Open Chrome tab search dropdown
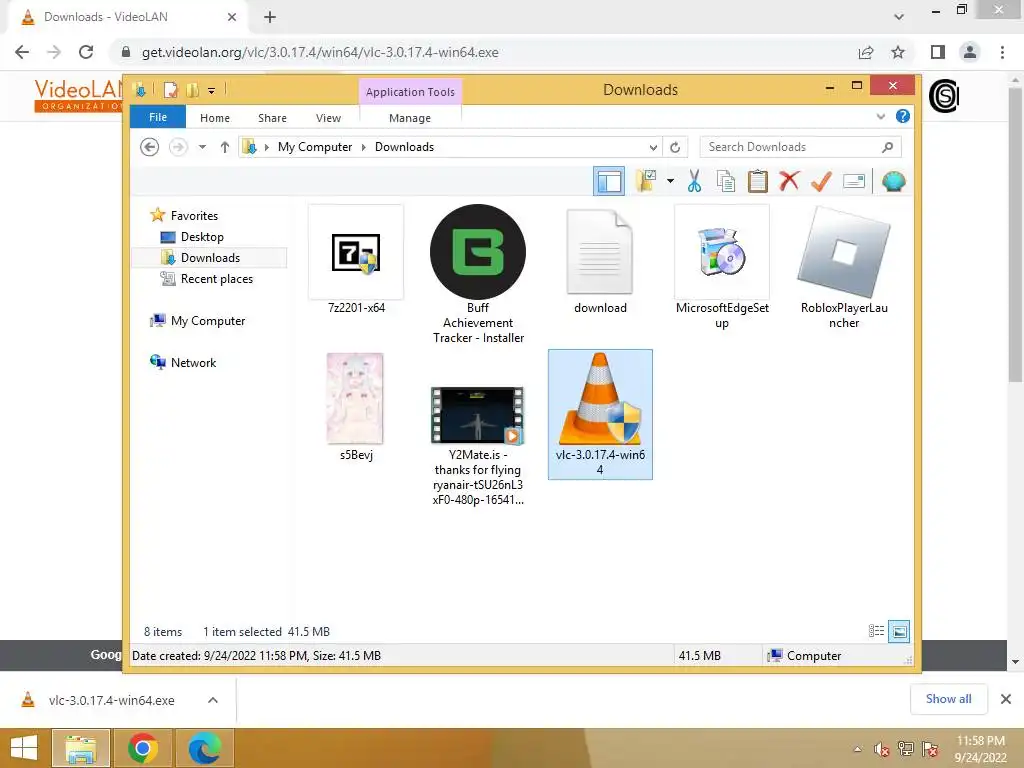The width and height of the screenshot is (1024, 768). (899, 17)
